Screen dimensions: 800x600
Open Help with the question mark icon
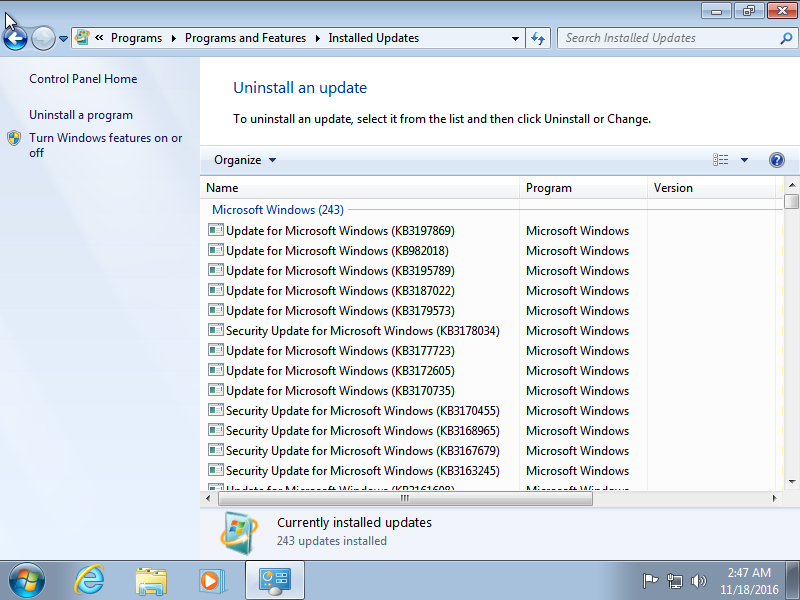(x=777, y=160)
